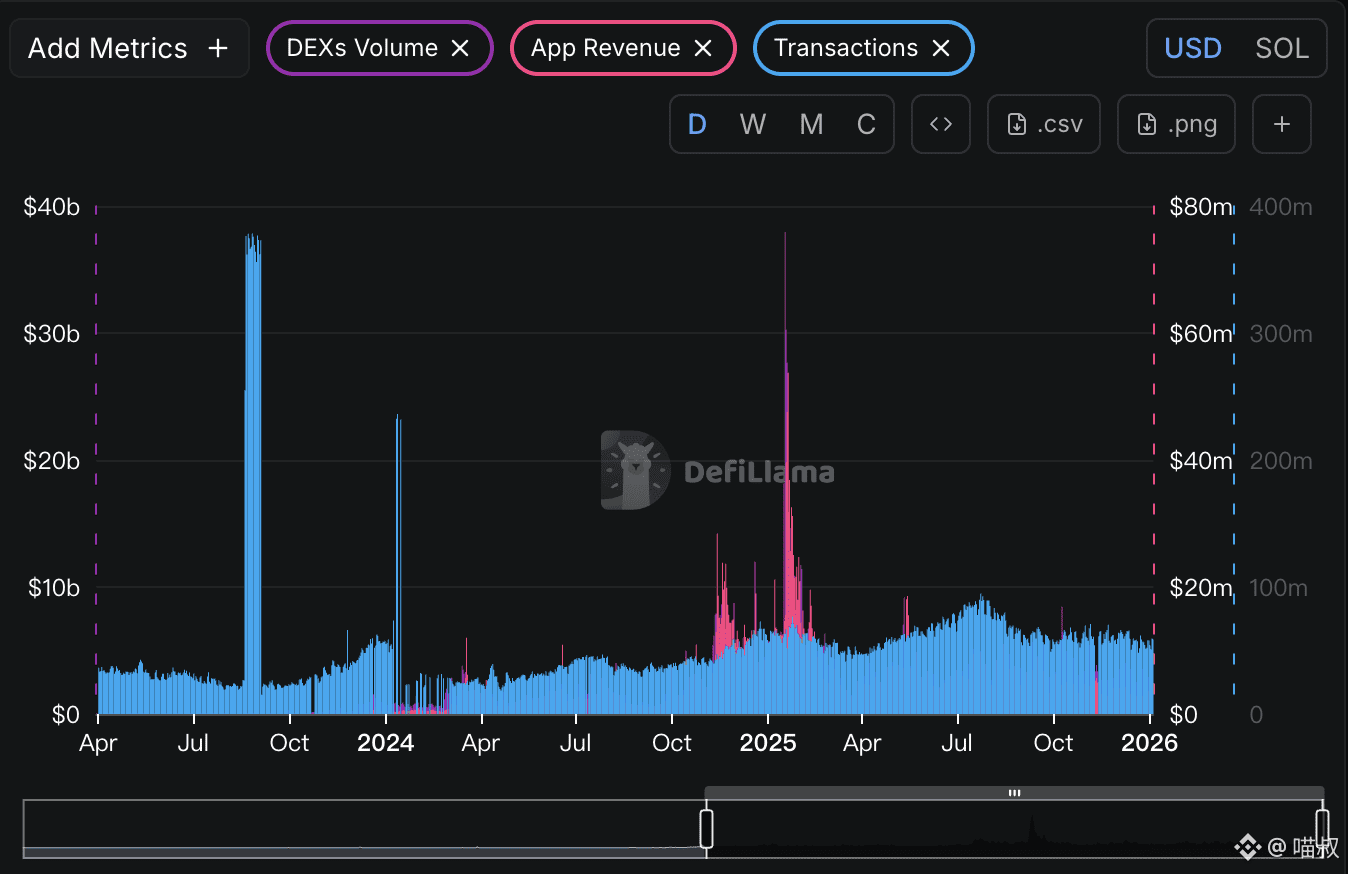Image resolution: width=1348 pixels, height=874 pixels.
Task: Select daily (D) chart interval
Action: [x=697, y=124]
